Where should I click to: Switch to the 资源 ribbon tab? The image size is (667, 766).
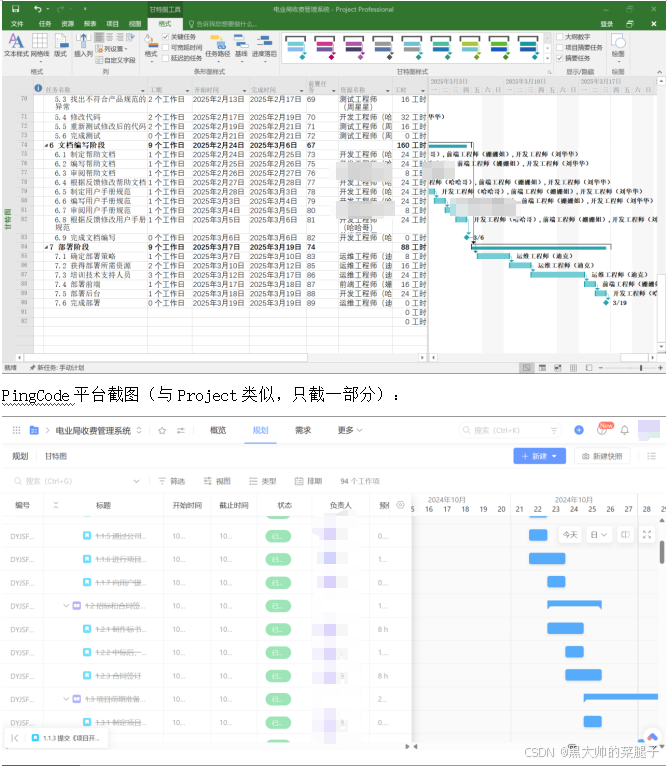click(x=67, y=23)
